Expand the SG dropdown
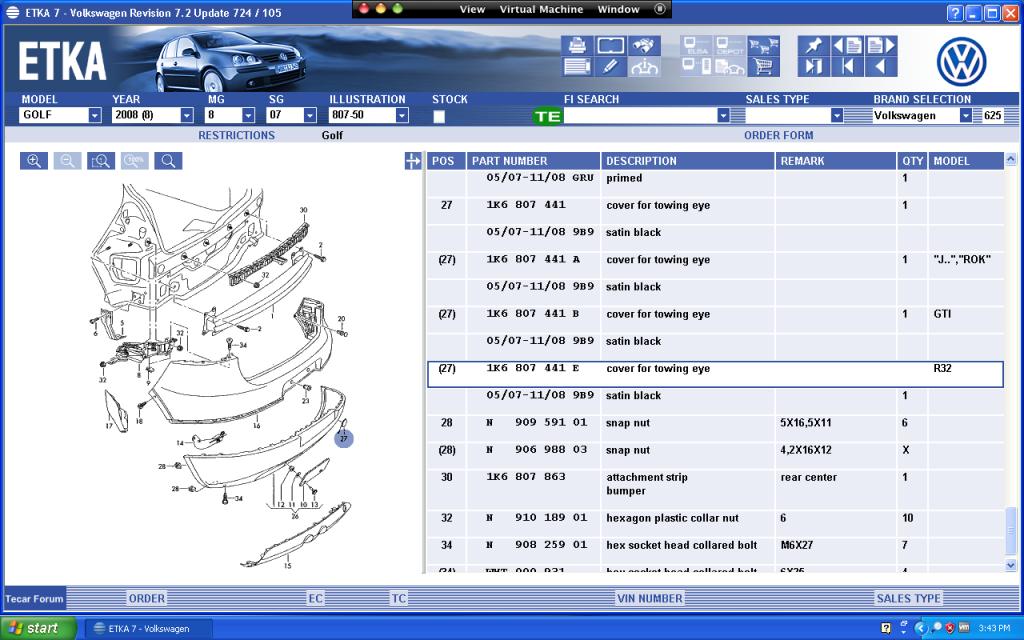Screen dimensions: 1024x640 pos(310,116)
